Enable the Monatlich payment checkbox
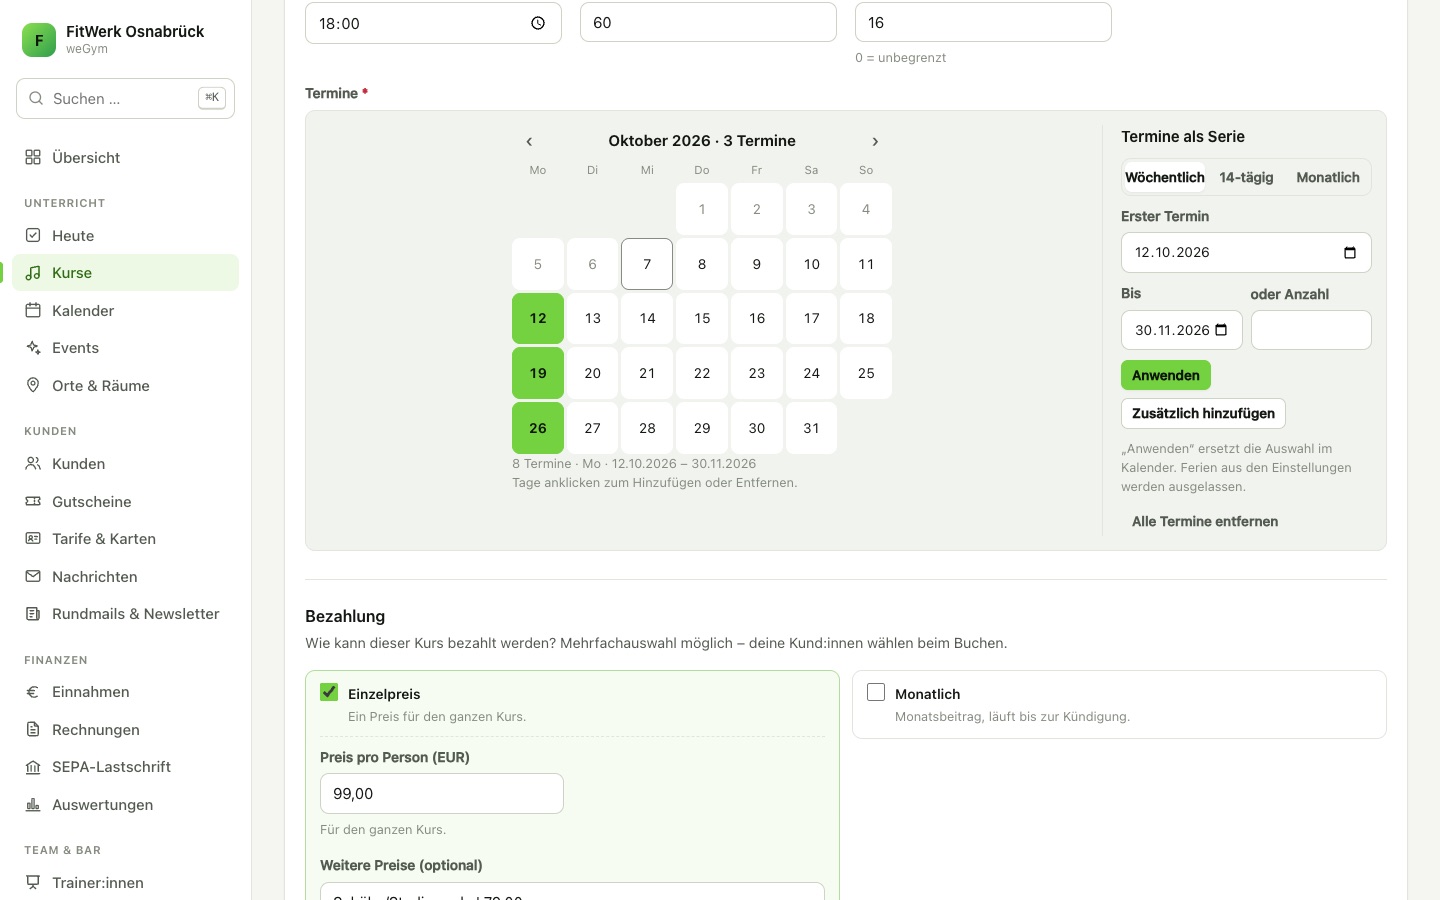Image resolution: width=1440 pixels, height=900 pixels. point(876,692)
